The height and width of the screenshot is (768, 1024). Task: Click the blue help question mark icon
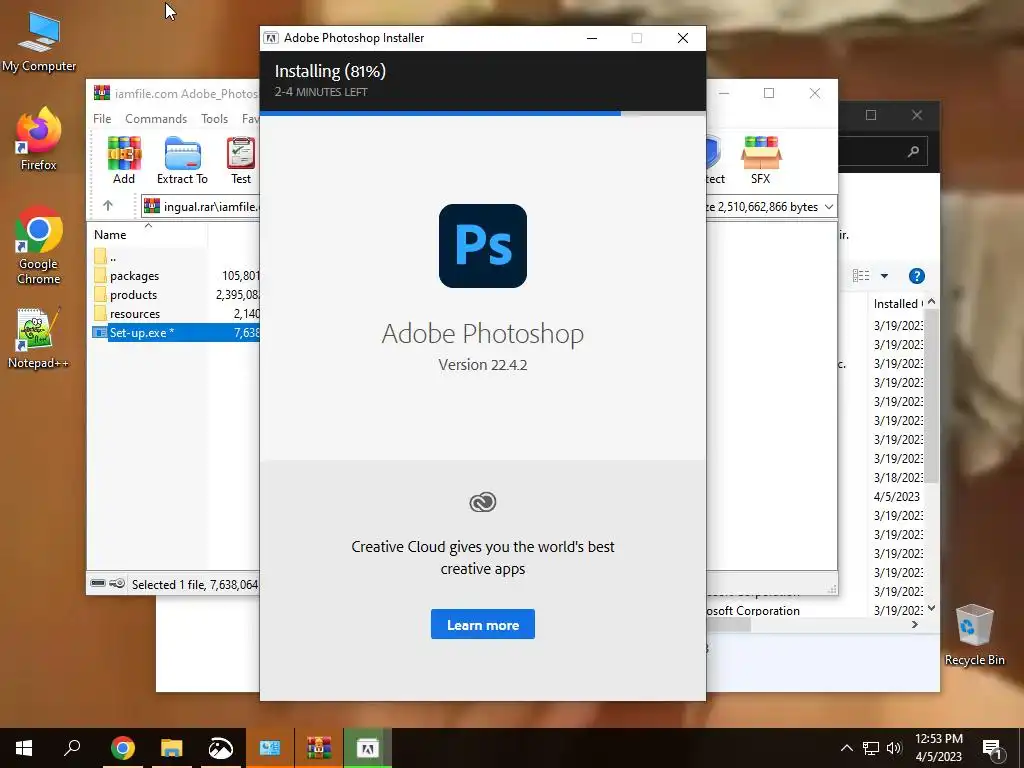pos(916,276)
